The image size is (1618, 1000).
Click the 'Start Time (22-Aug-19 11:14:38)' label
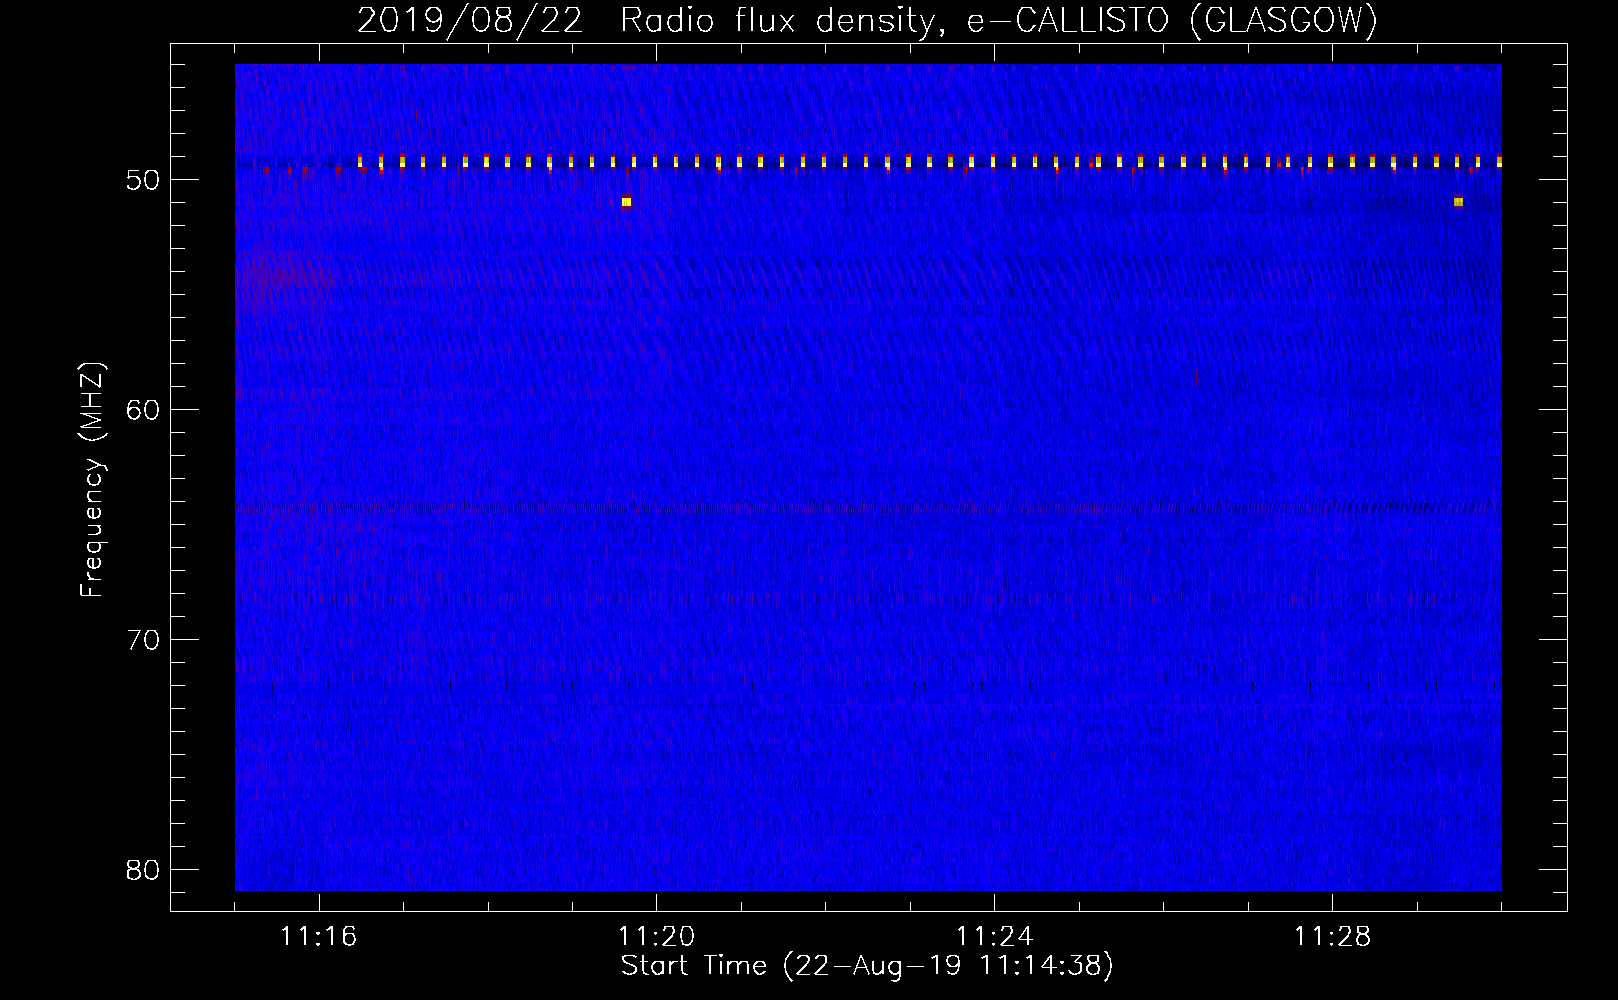(867, 966)
